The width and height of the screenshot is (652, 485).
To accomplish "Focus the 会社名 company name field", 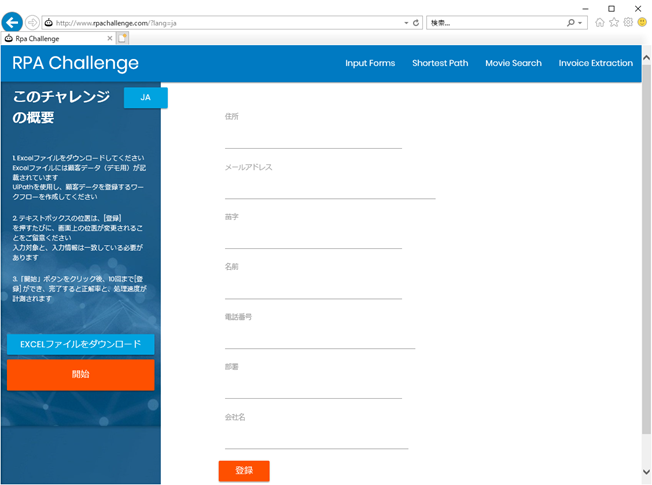I will (316, 439).
